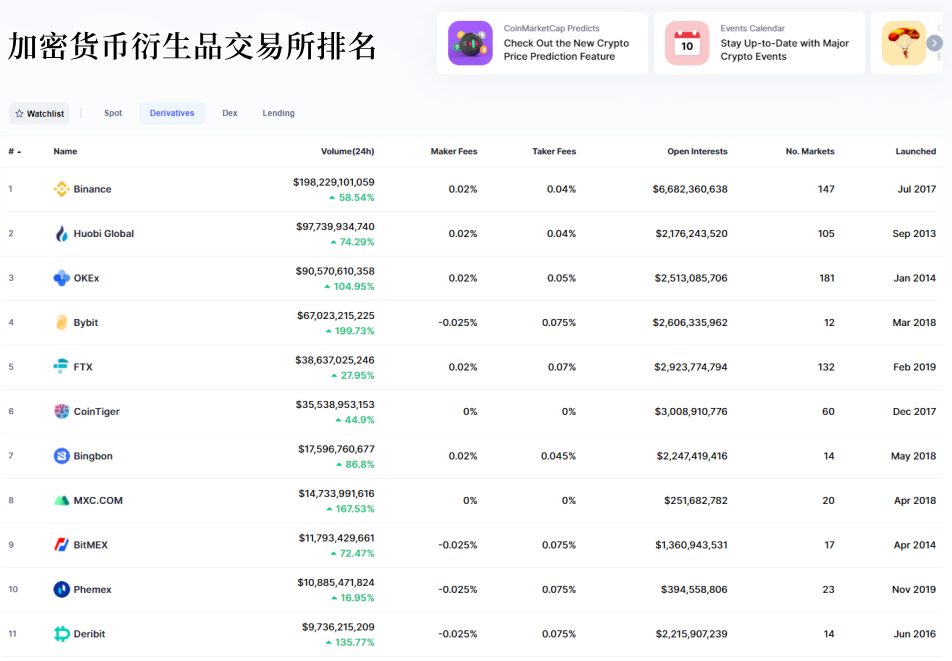This screenshot has width=952, height=661.
Task: Open the Binance exchange link
Action: (92, 189)
